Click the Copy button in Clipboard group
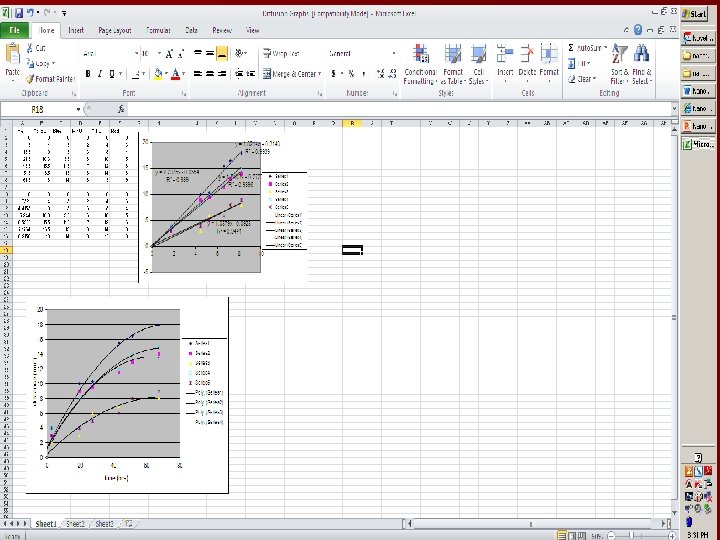This screenshot has width=720, height=540. click(x=40, y=63)
